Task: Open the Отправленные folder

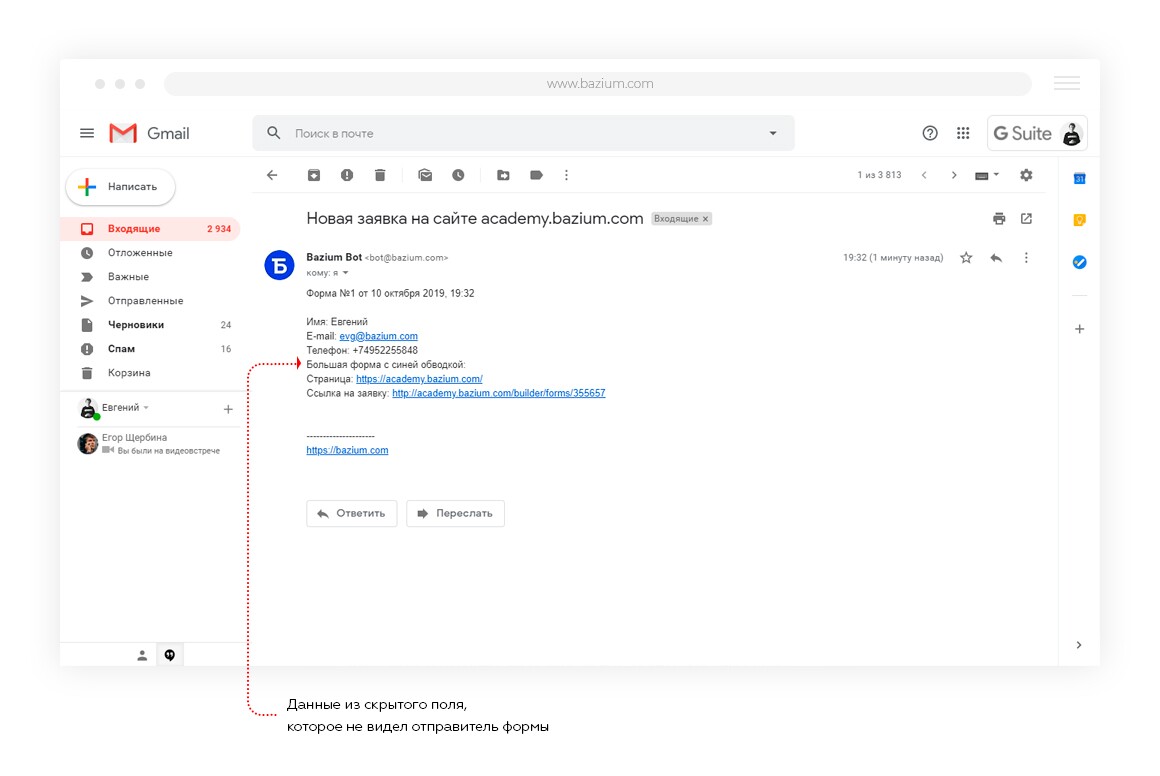Action: pos(150,301)
